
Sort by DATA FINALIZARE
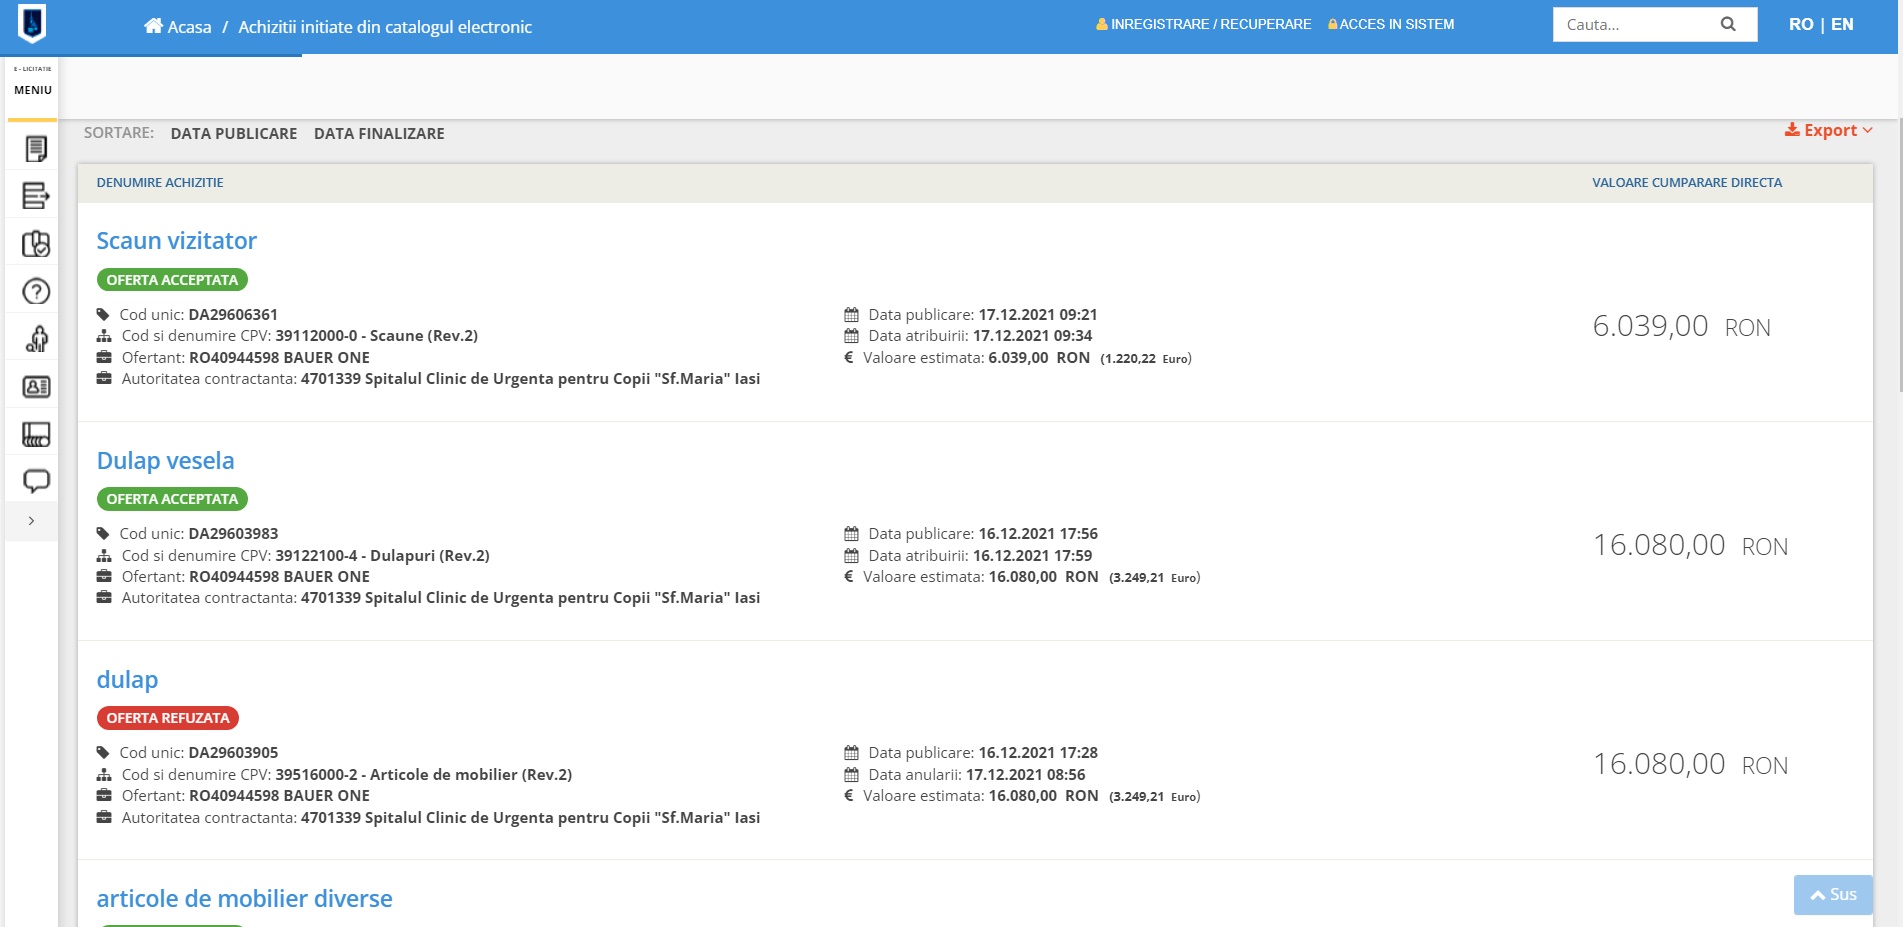coord(379,133)
